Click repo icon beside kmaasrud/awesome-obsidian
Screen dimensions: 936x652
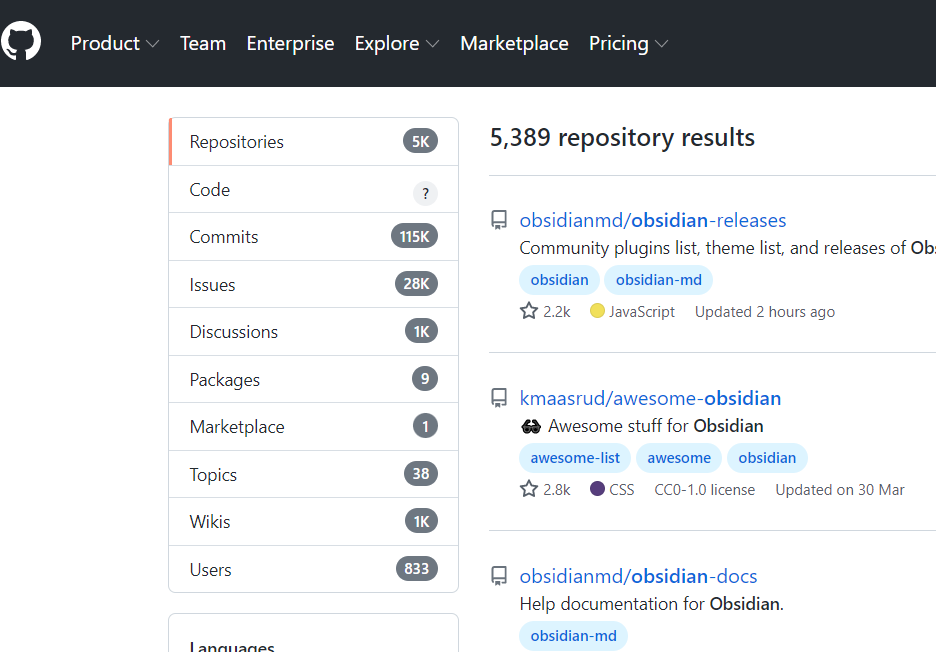(x=499, y=398)
